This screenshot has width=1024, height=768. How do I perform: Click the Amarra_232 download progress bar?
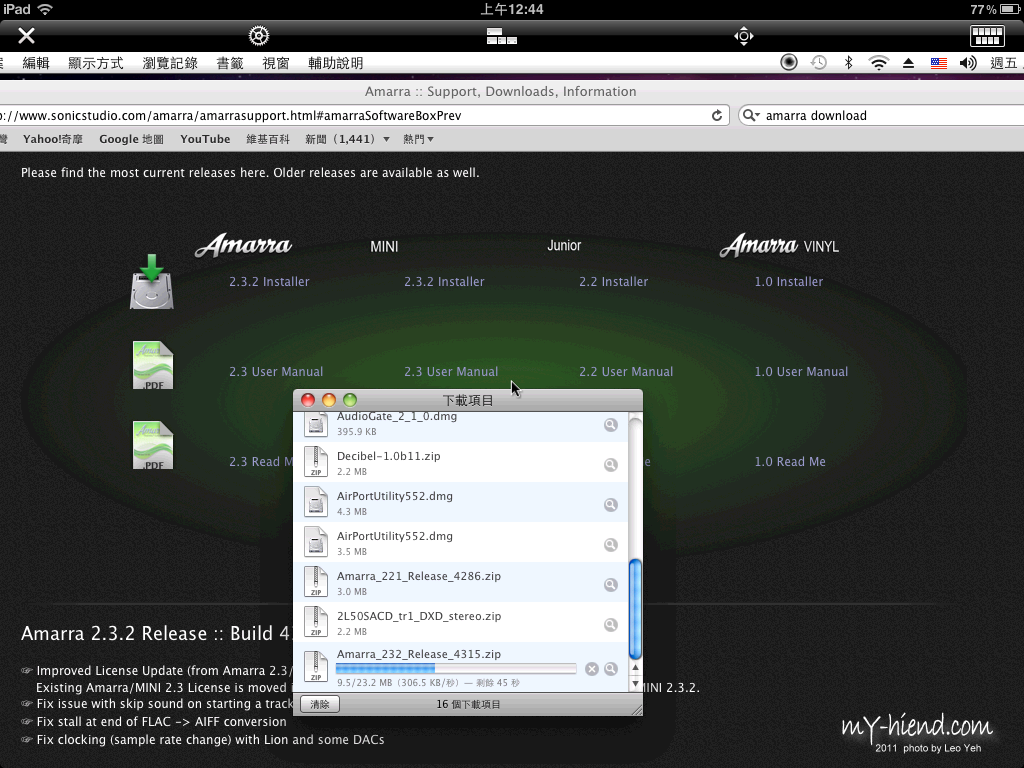click(456, 669)
